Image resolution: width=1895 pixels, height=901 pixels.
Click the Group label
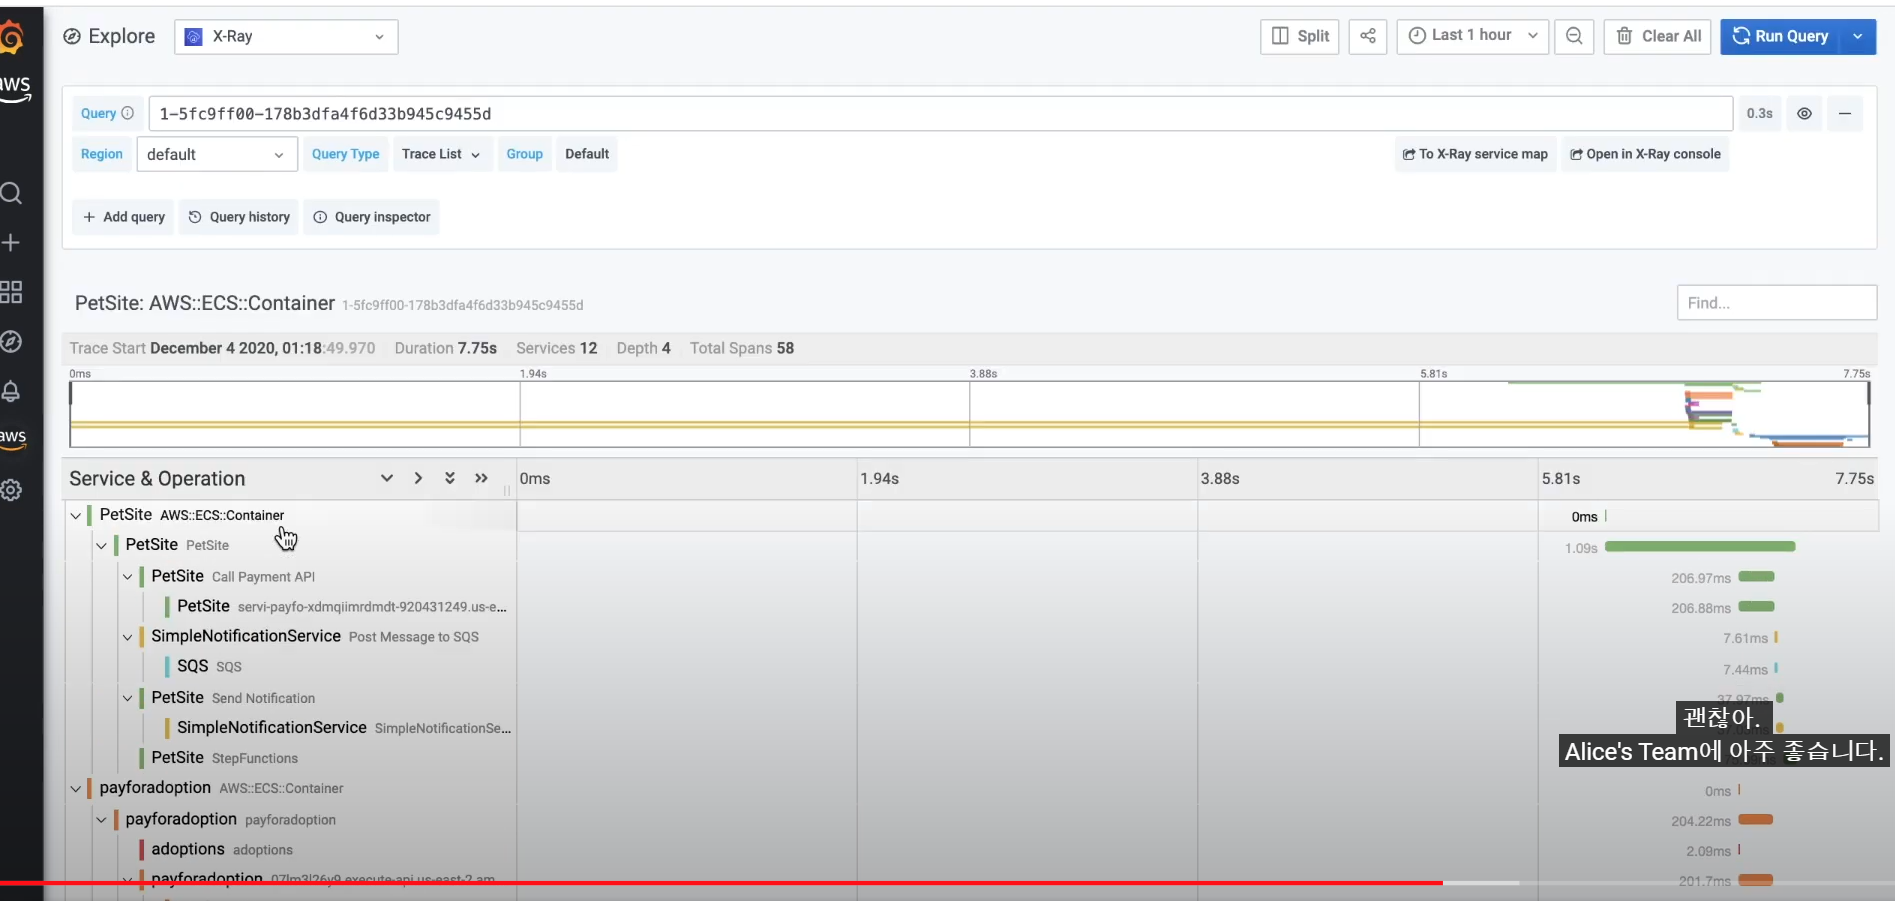524,154
